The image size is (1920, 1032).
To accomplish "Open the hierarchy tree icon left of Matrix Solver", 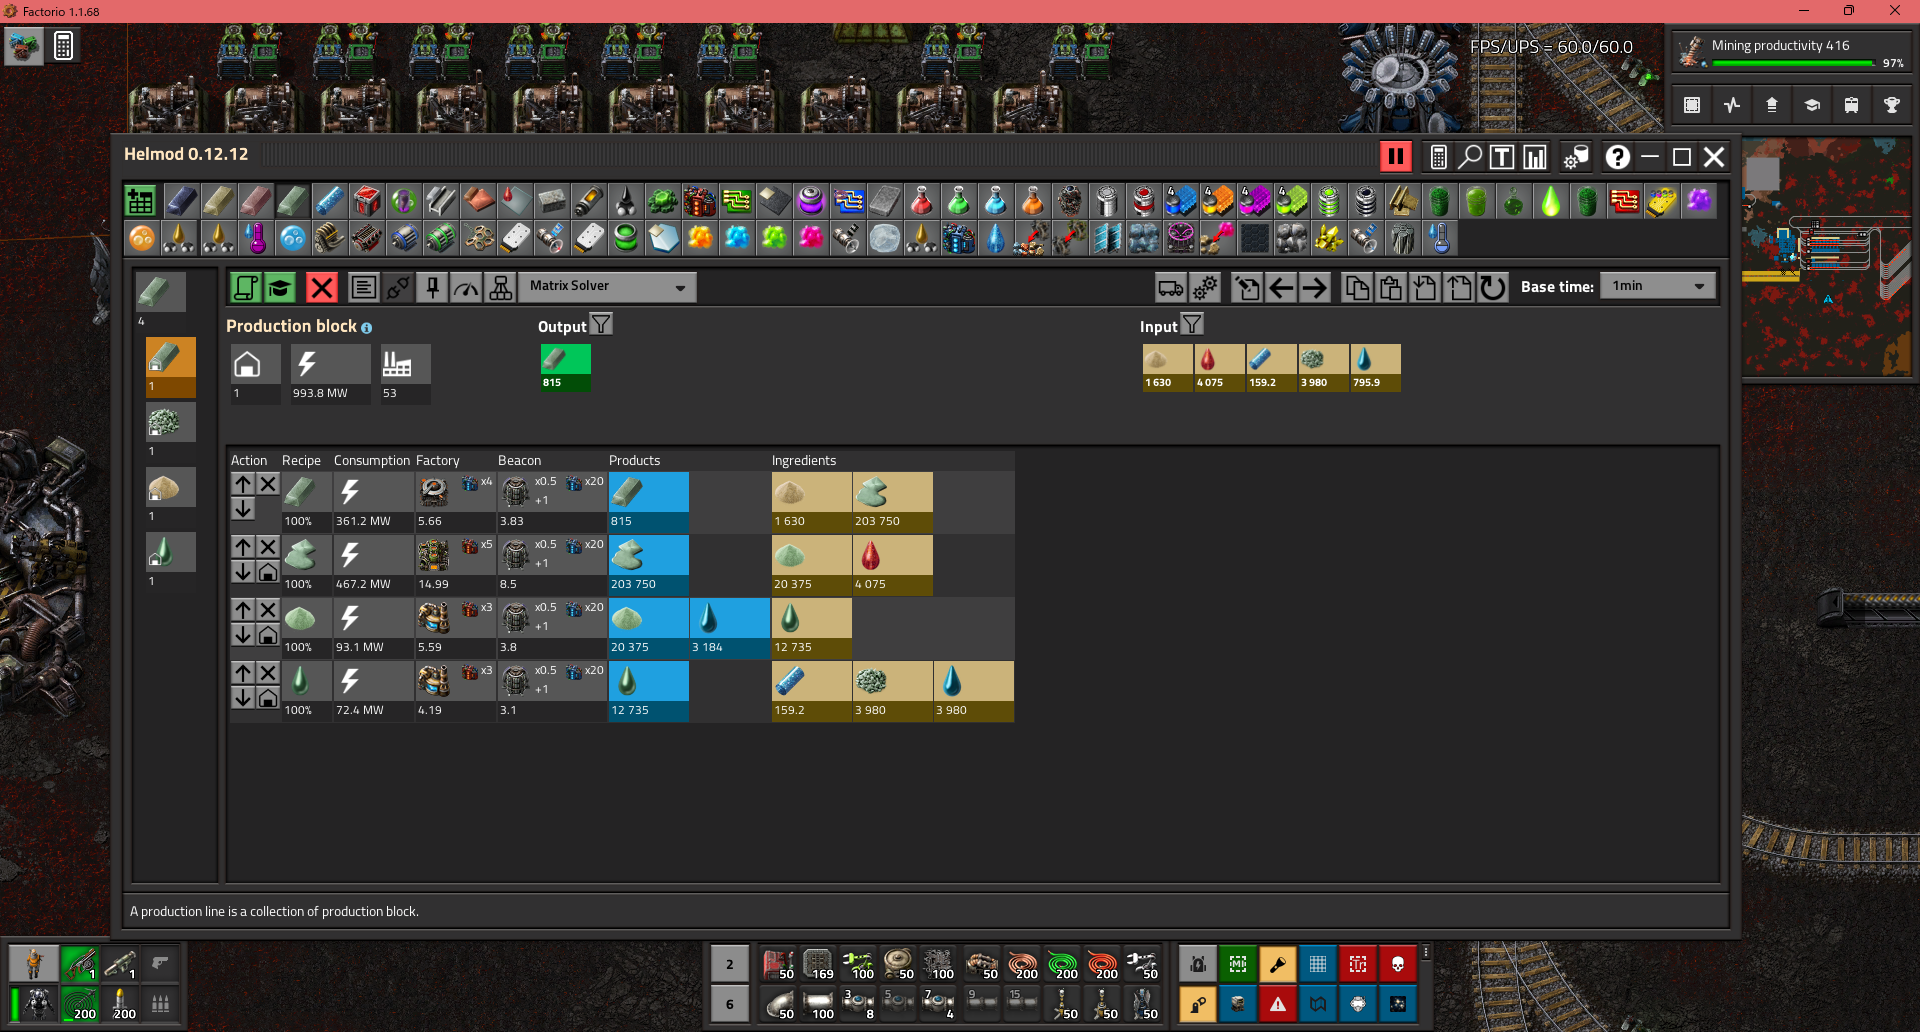I will pyautogui.click(x=500, y=288).
